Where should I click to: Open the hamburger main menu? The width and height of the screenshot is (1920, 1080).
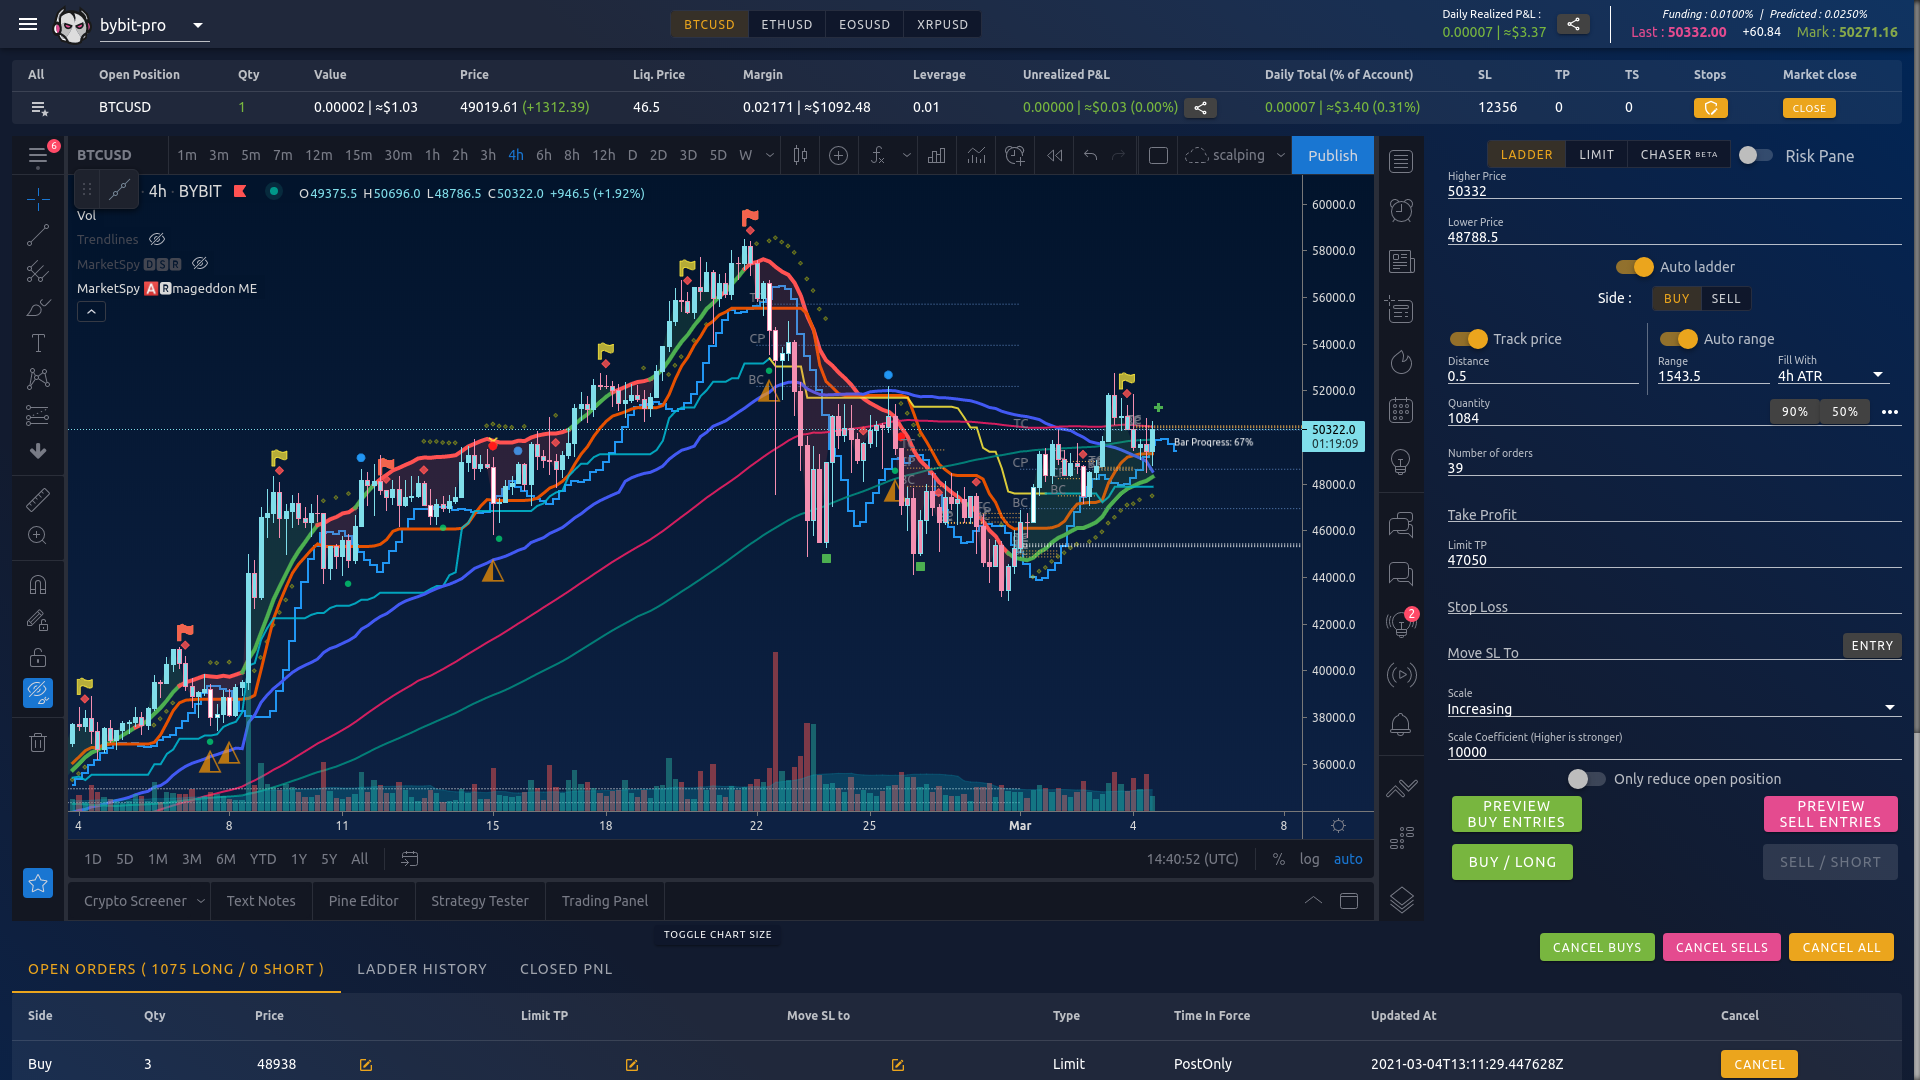tap(27, 25)
